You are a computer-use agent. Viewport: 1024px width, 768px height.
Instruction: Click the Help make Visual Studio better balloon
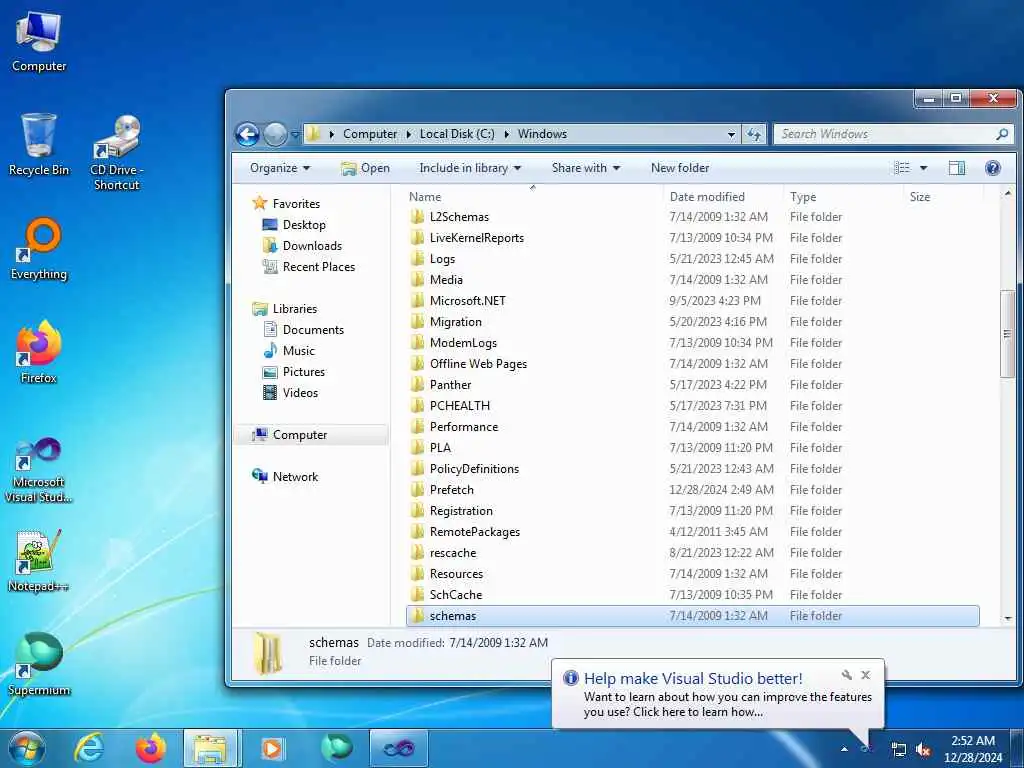[x=718, y=694]
